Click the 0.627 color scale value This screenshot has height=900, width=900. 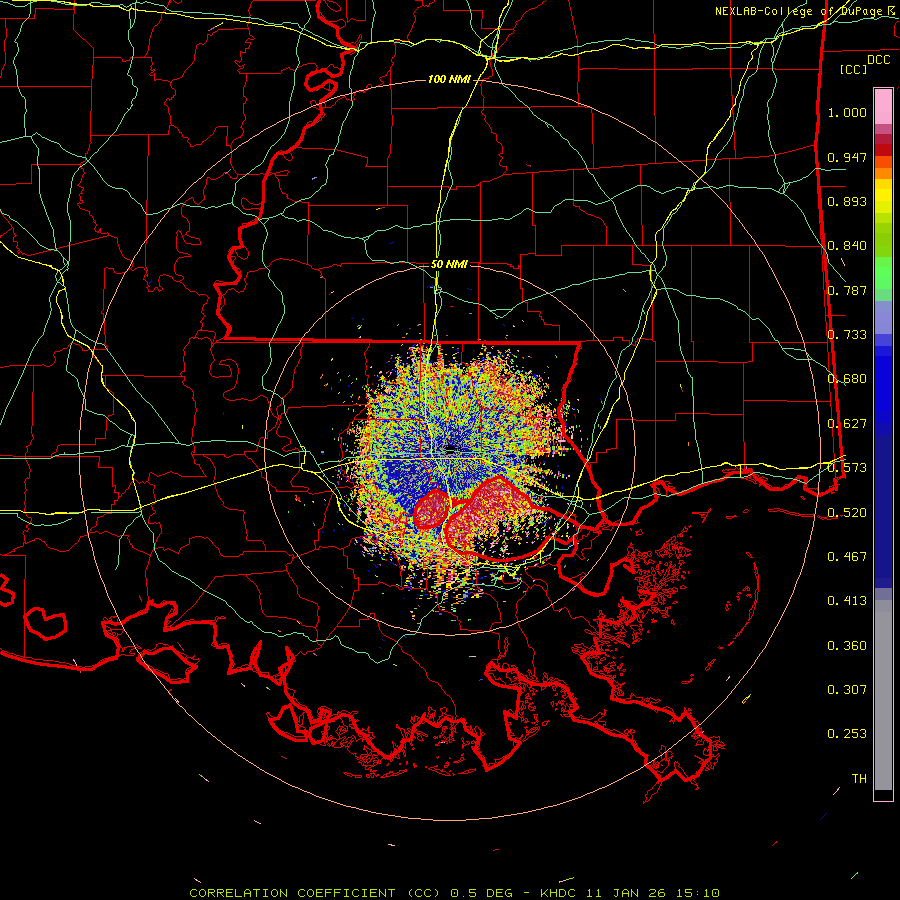click(847, 424)
